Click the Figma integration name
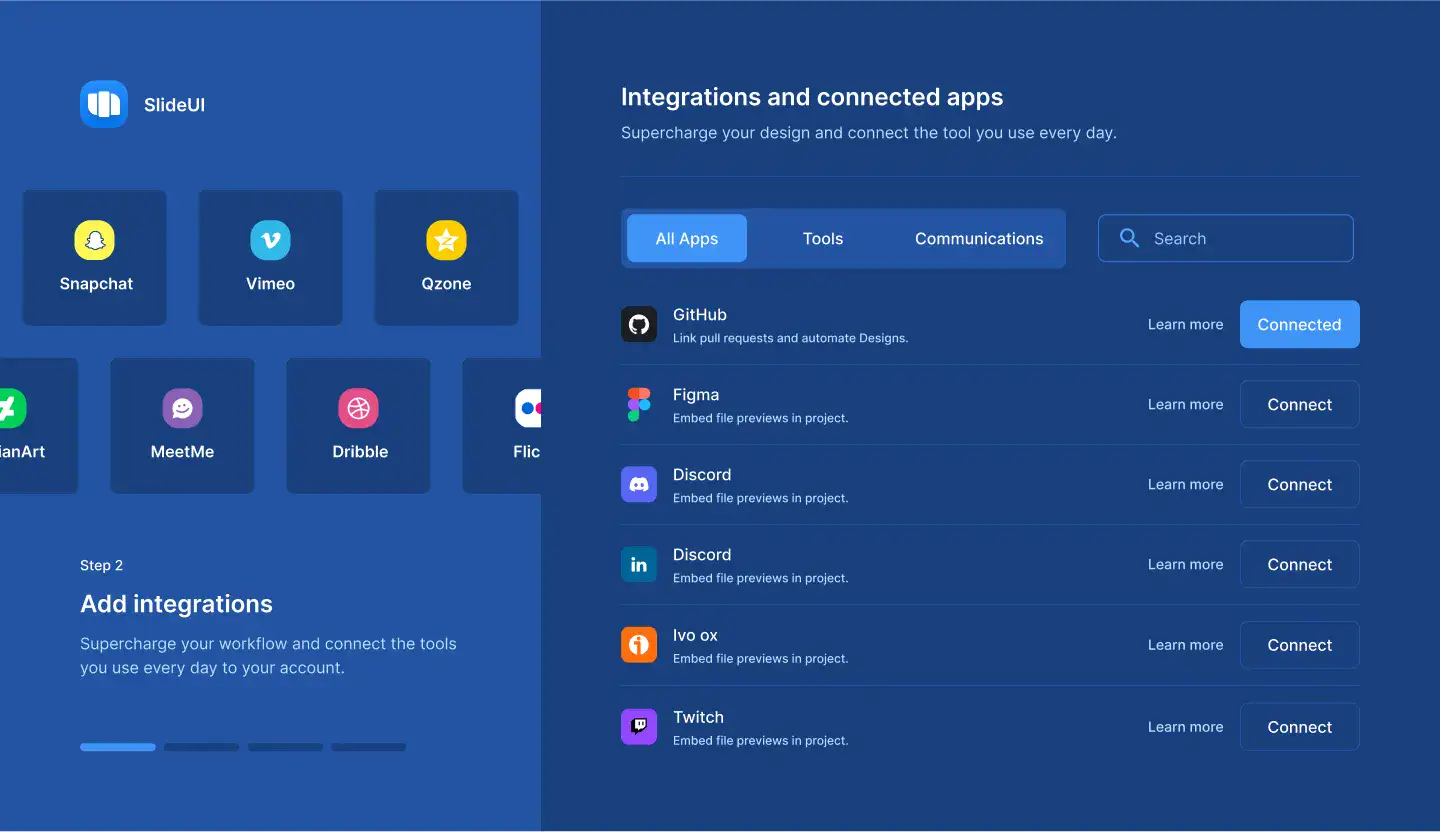Screen dimensions: 1440x832 (x=696, y=394)
